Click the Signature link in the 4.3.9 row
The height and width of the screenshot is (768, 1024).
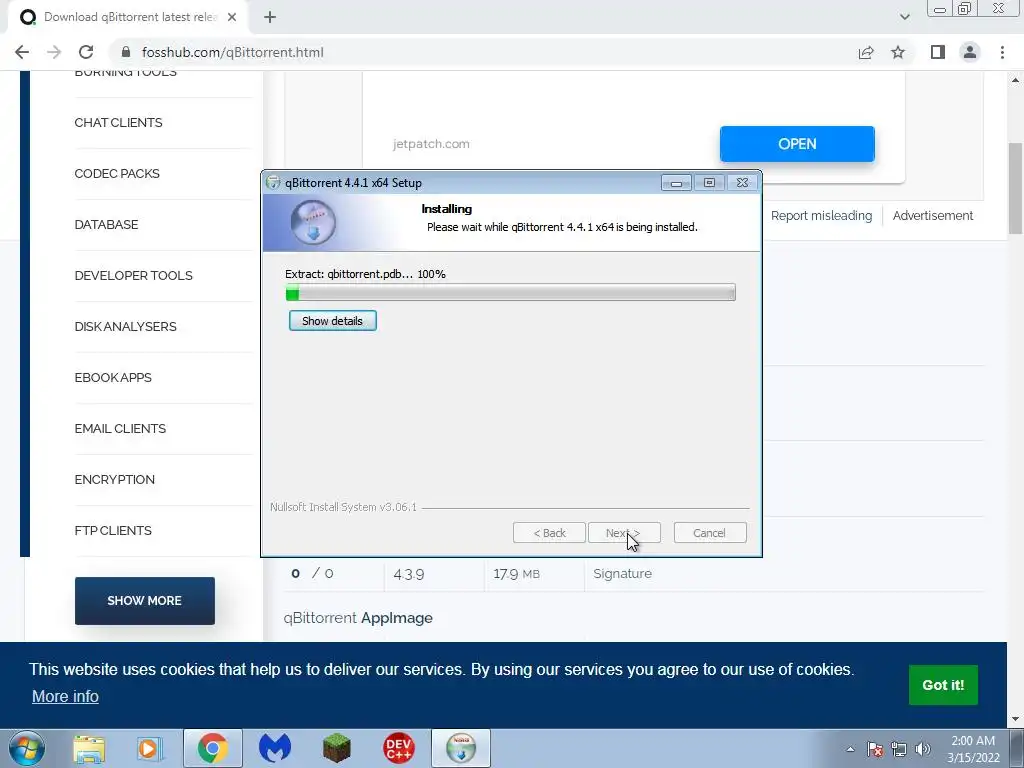[x=622, y=573]
